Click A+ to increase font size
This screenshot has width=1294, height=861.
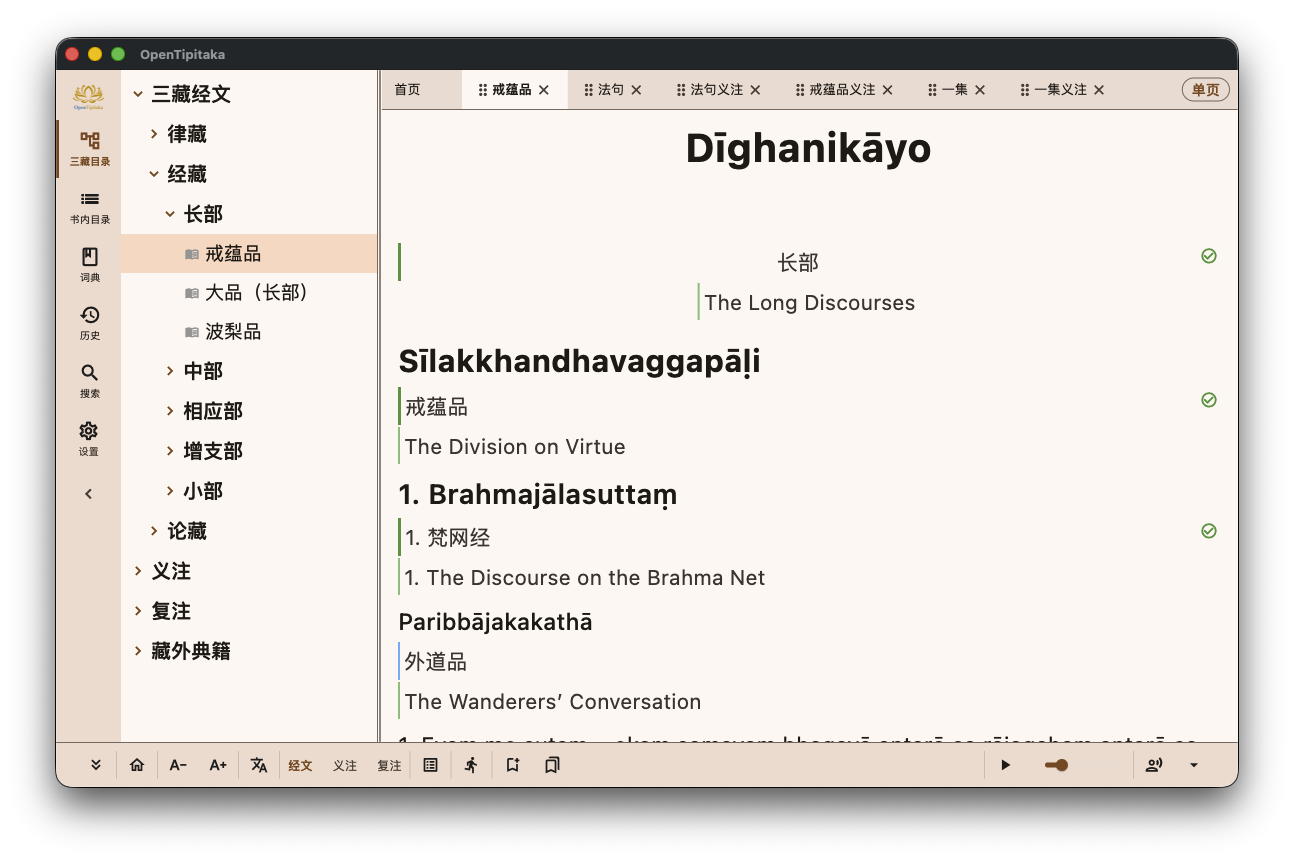click(218, 764)
